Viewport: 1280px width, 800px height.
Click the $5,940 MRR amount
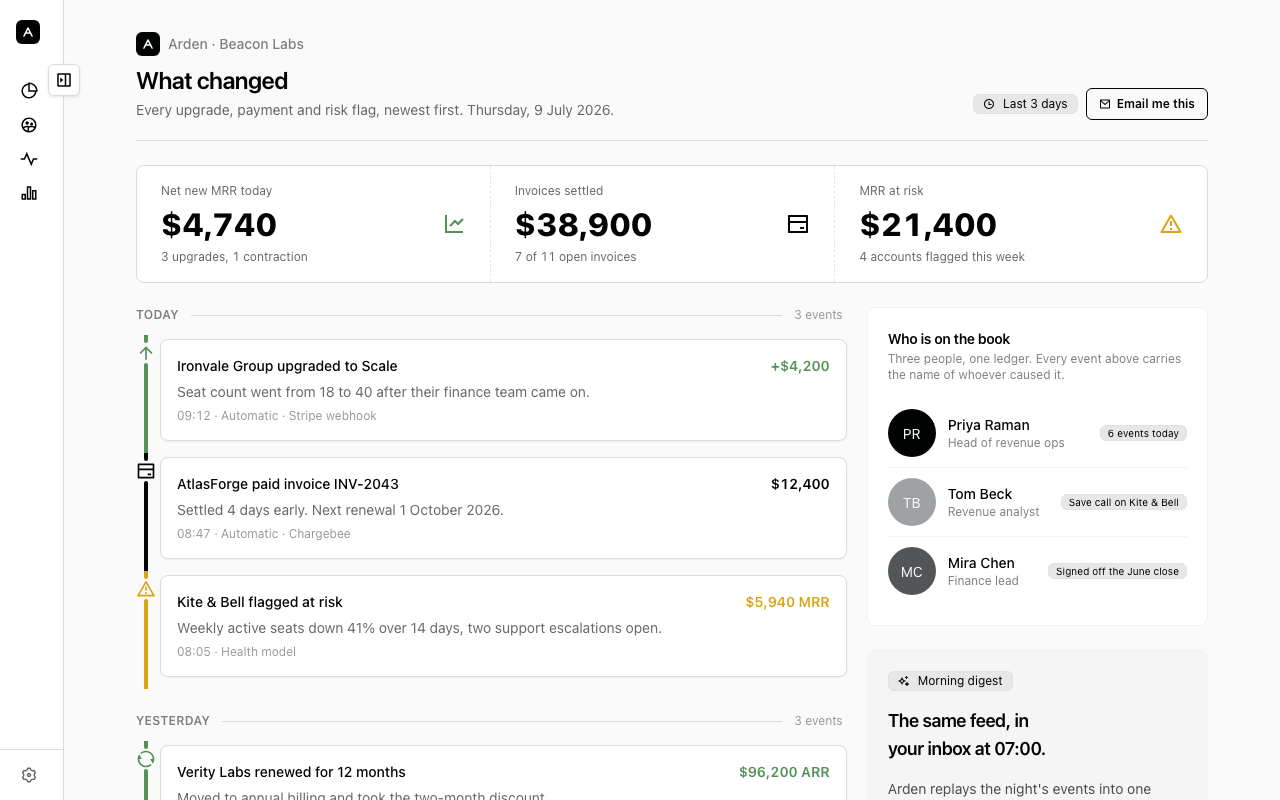pos(787,602)
